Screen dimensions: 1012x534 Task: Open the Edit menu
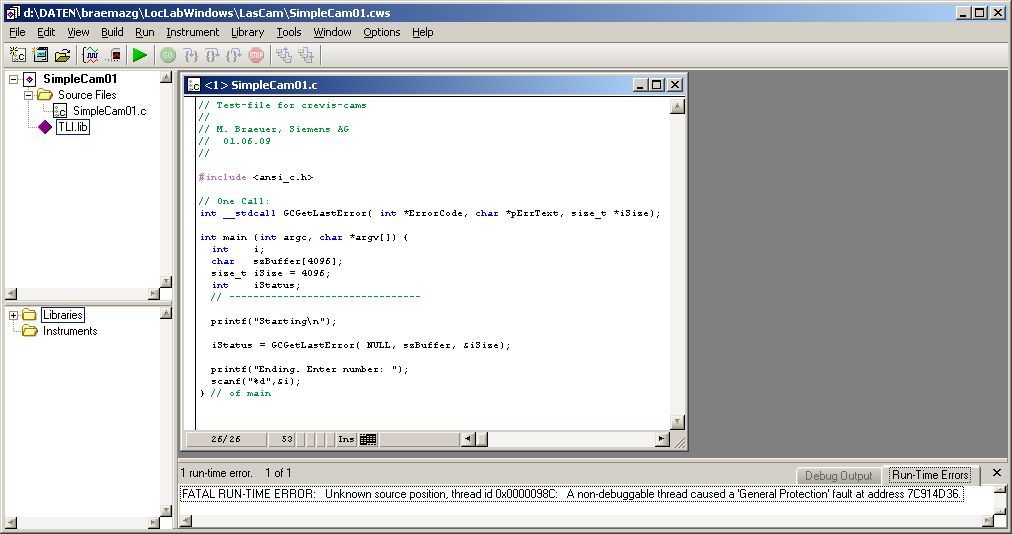[46, 32]
